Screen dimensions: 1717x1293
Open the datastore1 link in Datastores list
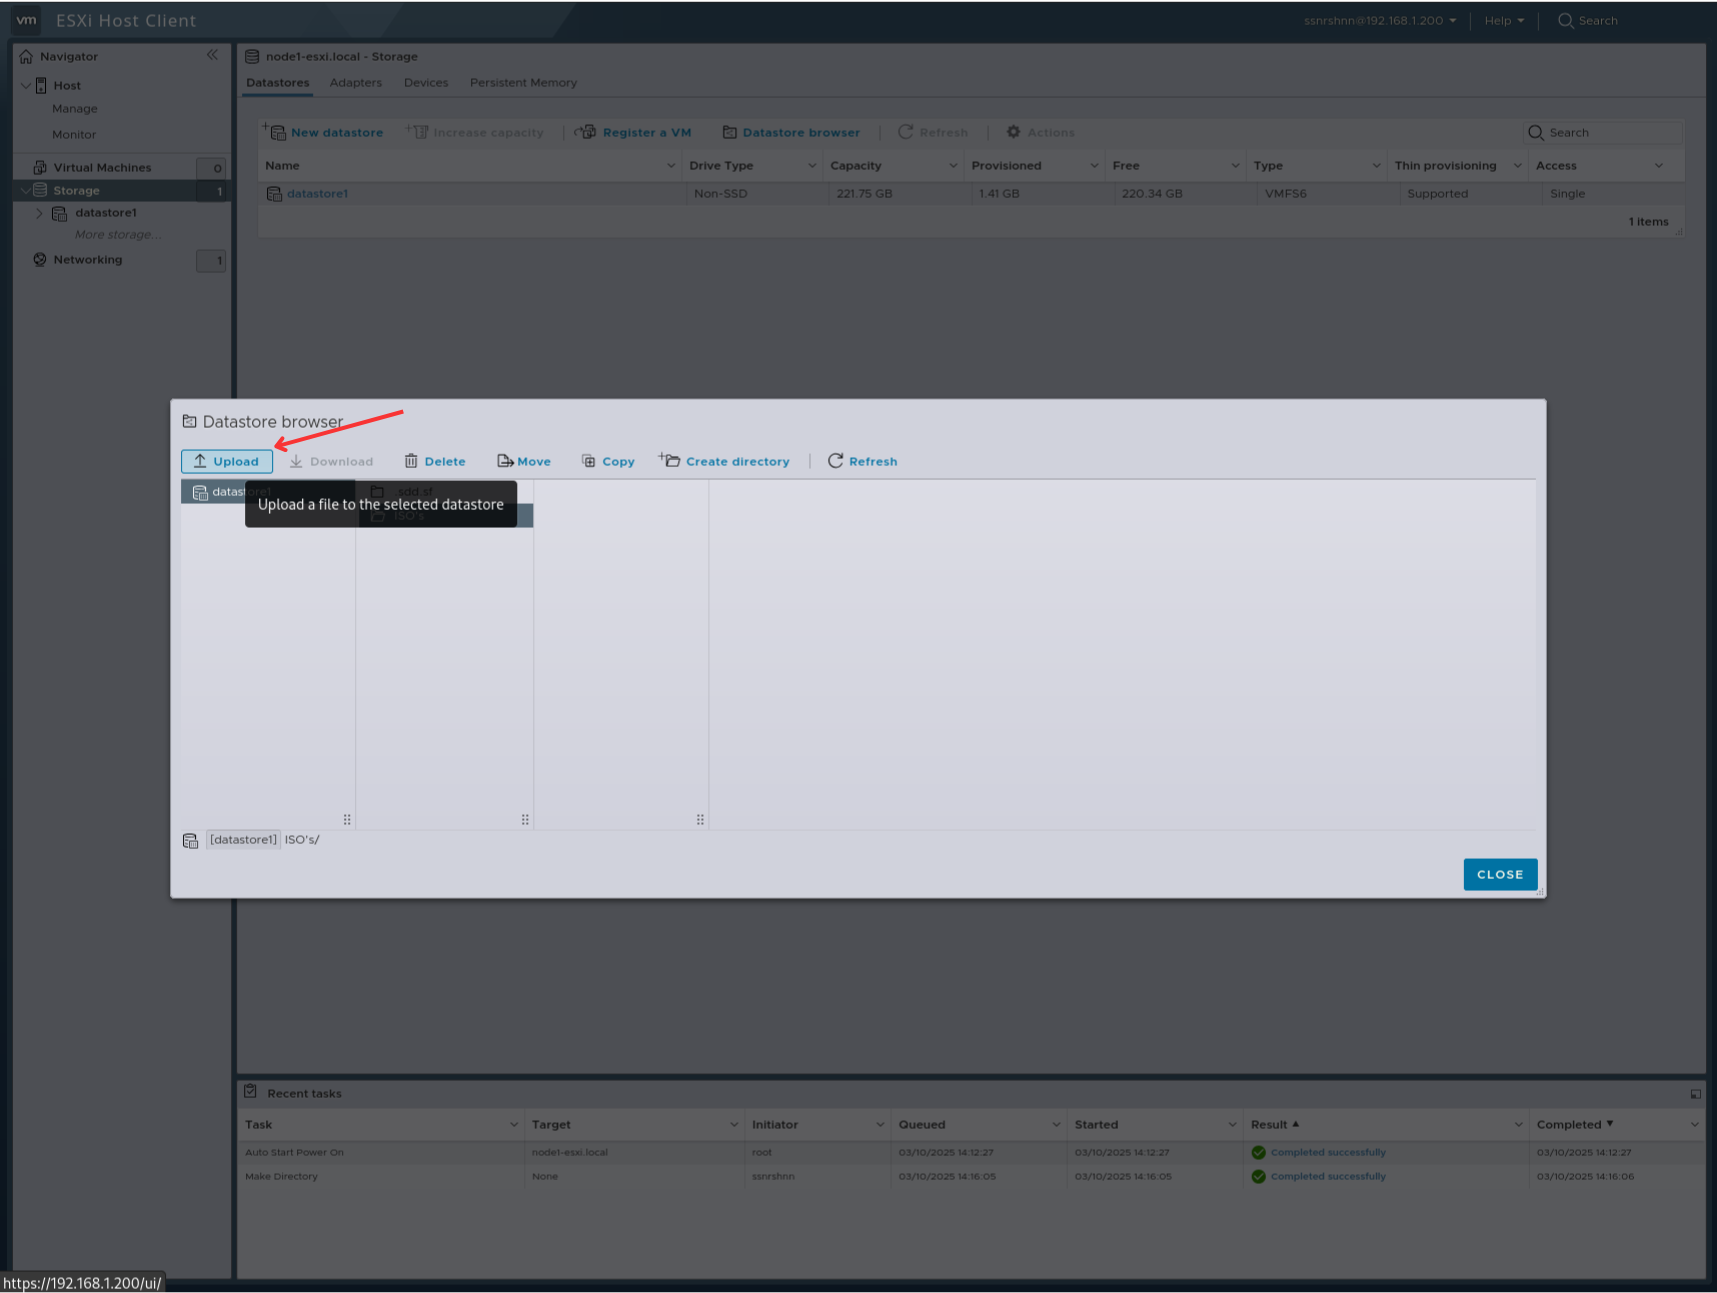(317, 193)
